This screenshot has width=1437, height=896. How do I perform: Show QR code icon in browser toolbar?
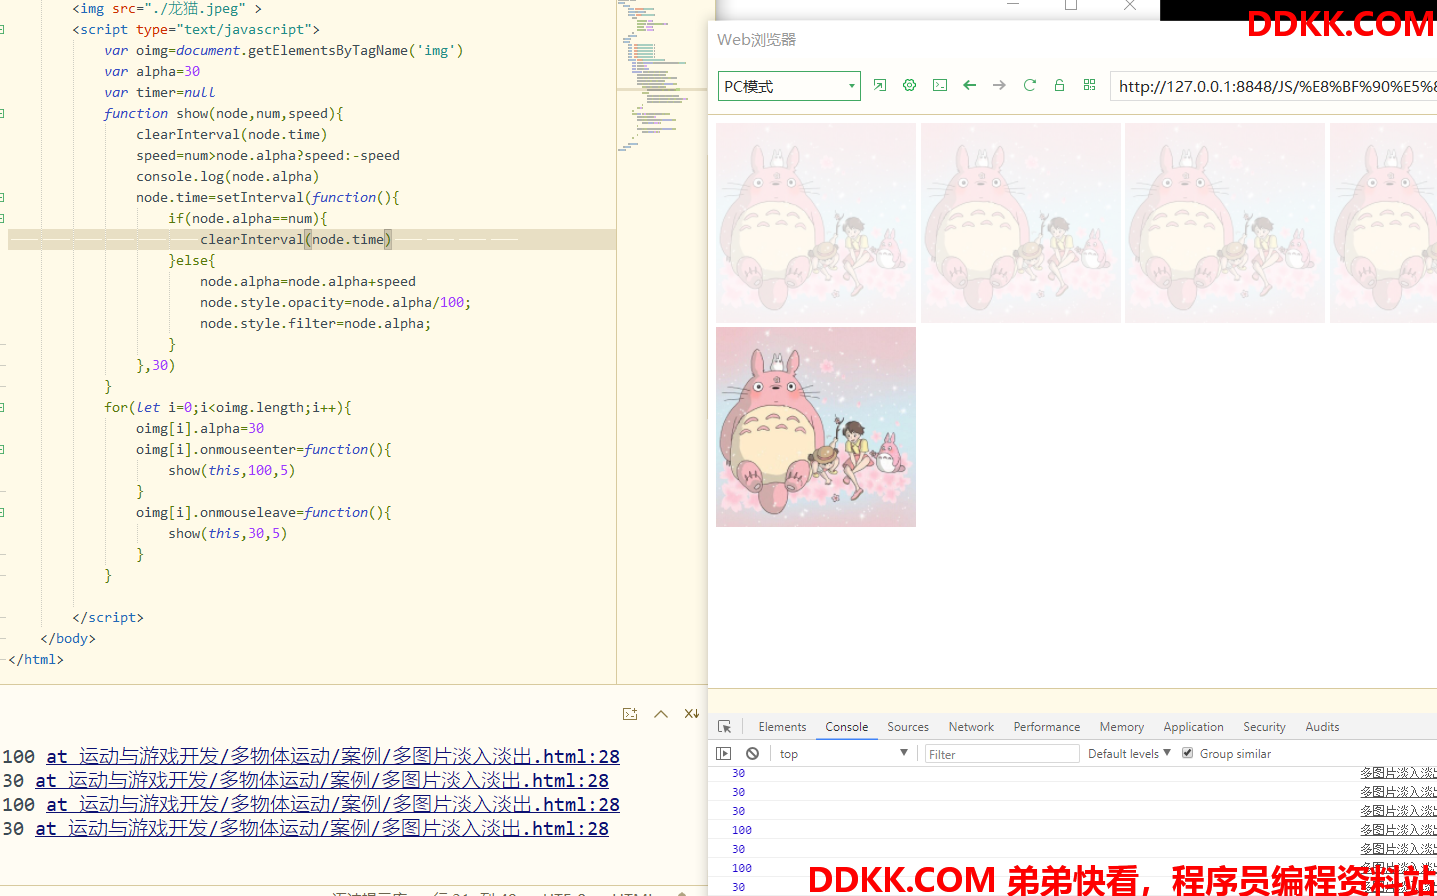click(1089, 86)
